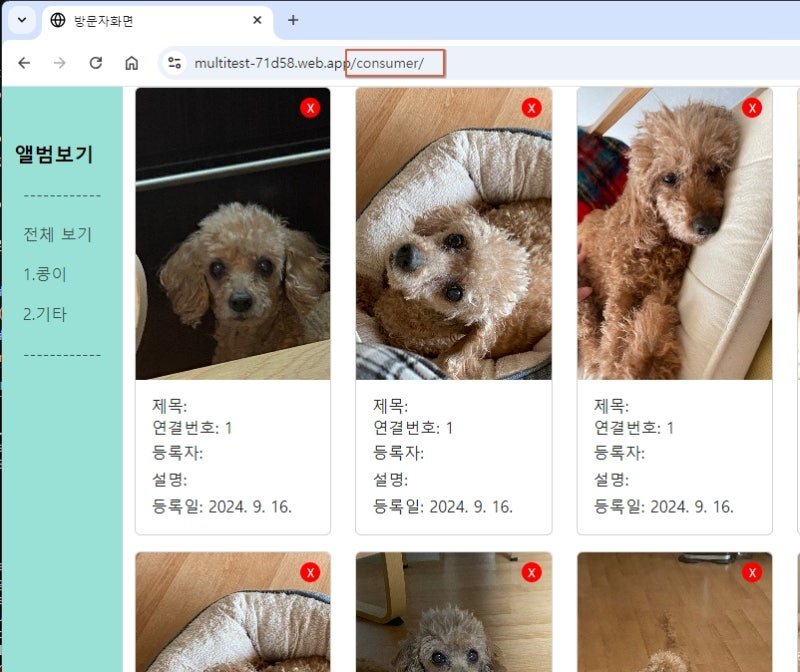Viewport: 800px width, 672px height.
Task: Click the address bar URL field
Action: click(x=480, y=63)
